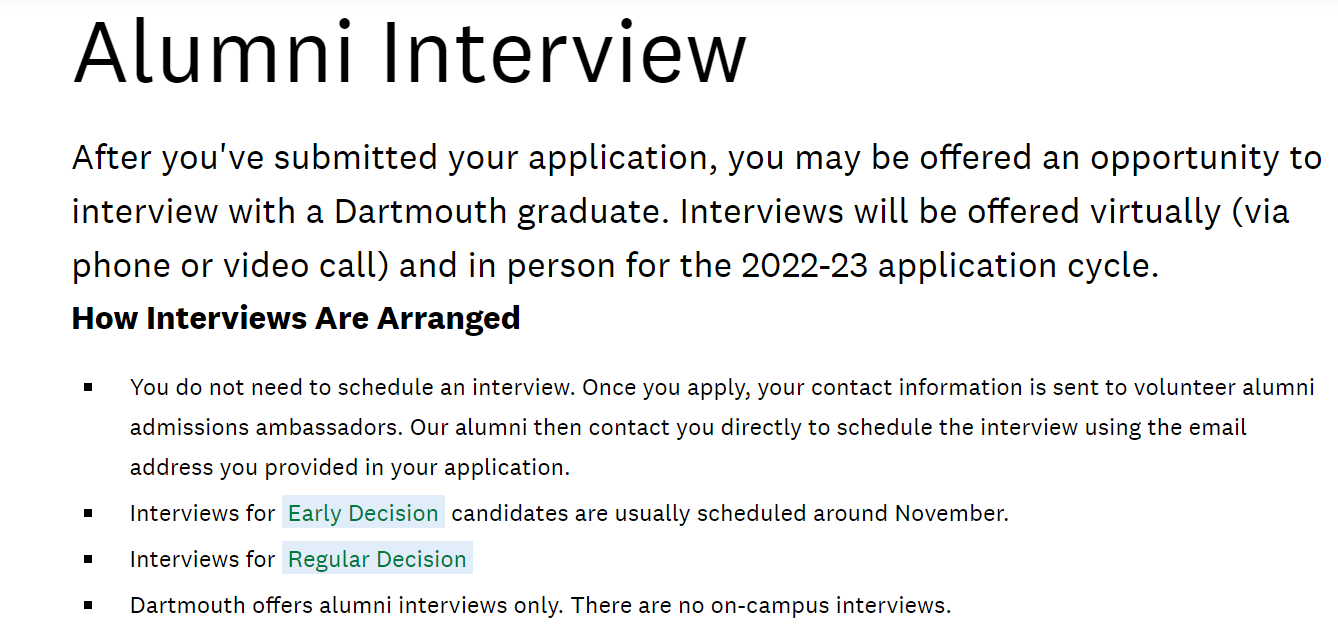This screenshot has width=1338, height=643.
Task: Click 'address you provided in your application'
Action: click(x=347, y=467)
